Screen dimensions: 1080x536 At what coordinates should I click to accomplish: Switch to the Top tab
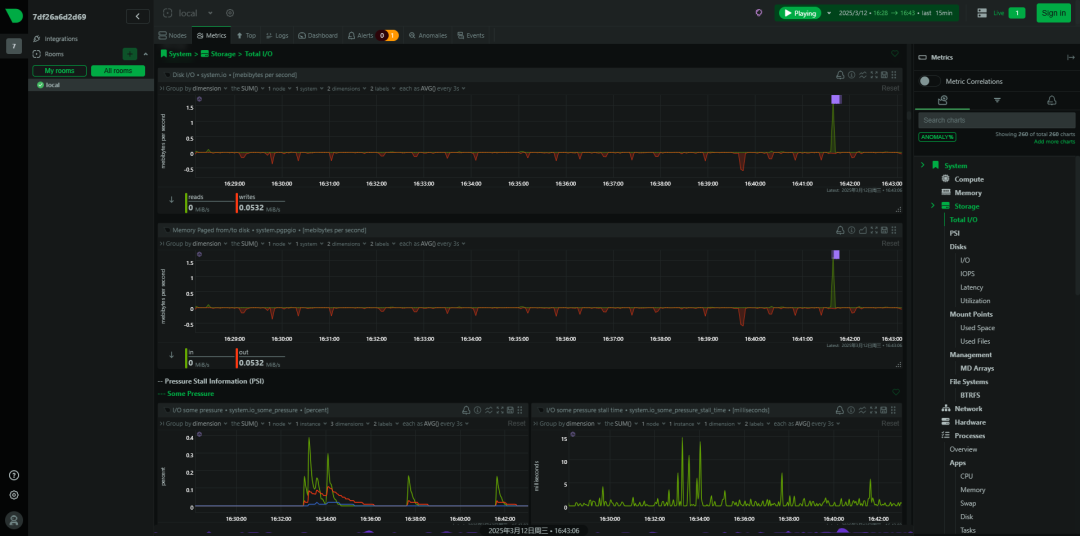click(245, 35)
